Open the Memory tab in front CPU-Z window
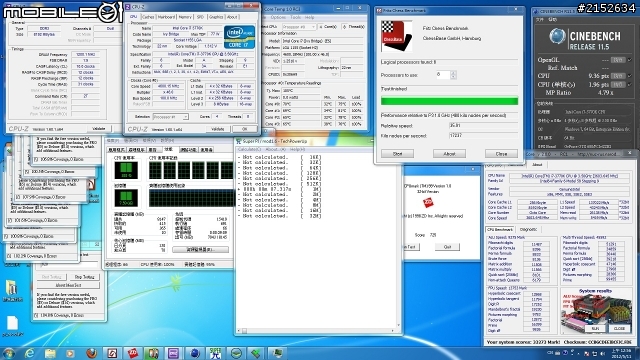The width and height of the screenshot is (640, 360). 185,17
